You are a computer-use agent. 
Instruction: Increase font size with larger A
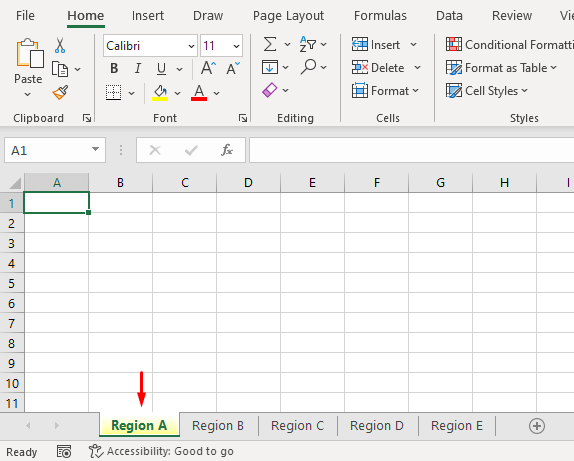pos(208,68)
